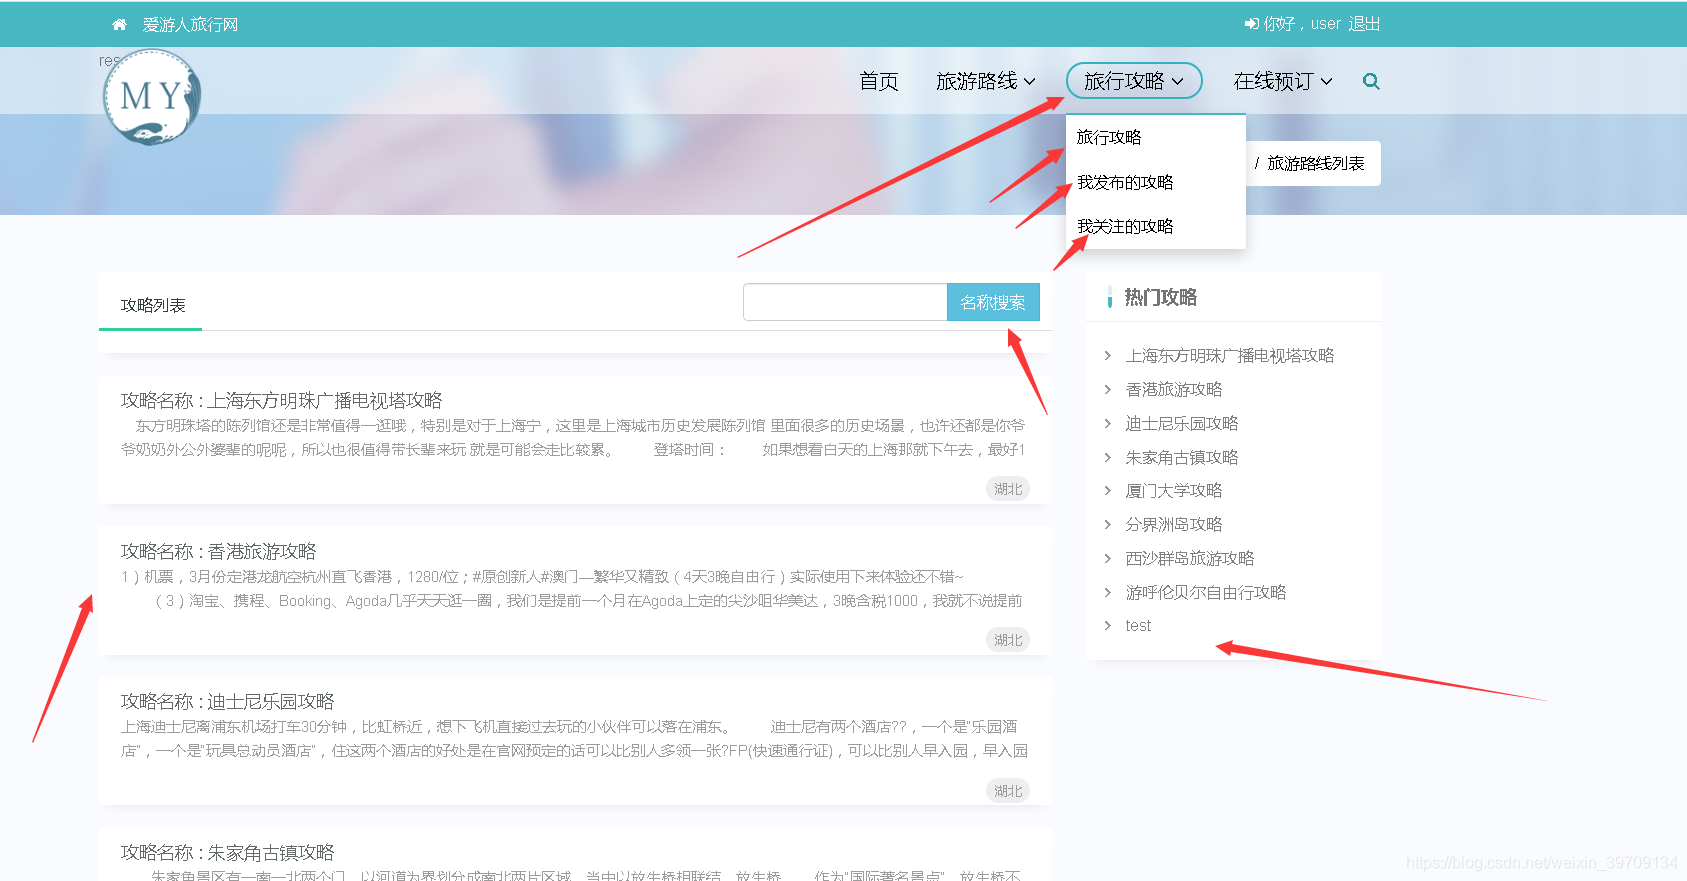Click chevron beside 朱家角古镇攻略 in hot list

pyautogui.click(x=1107, y=458)
